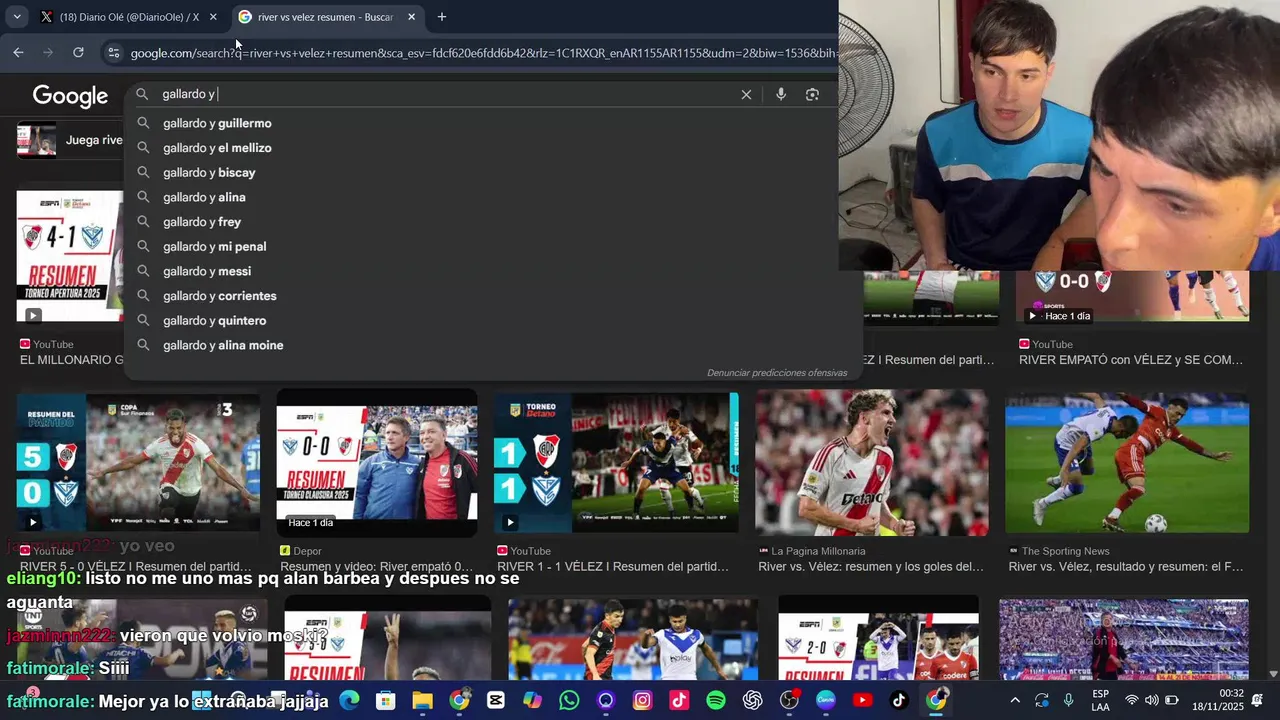Viewport: 1280px width, 720px height.
Task: Focus the google.com address bar URL
Action: click(x=484, y=53)
